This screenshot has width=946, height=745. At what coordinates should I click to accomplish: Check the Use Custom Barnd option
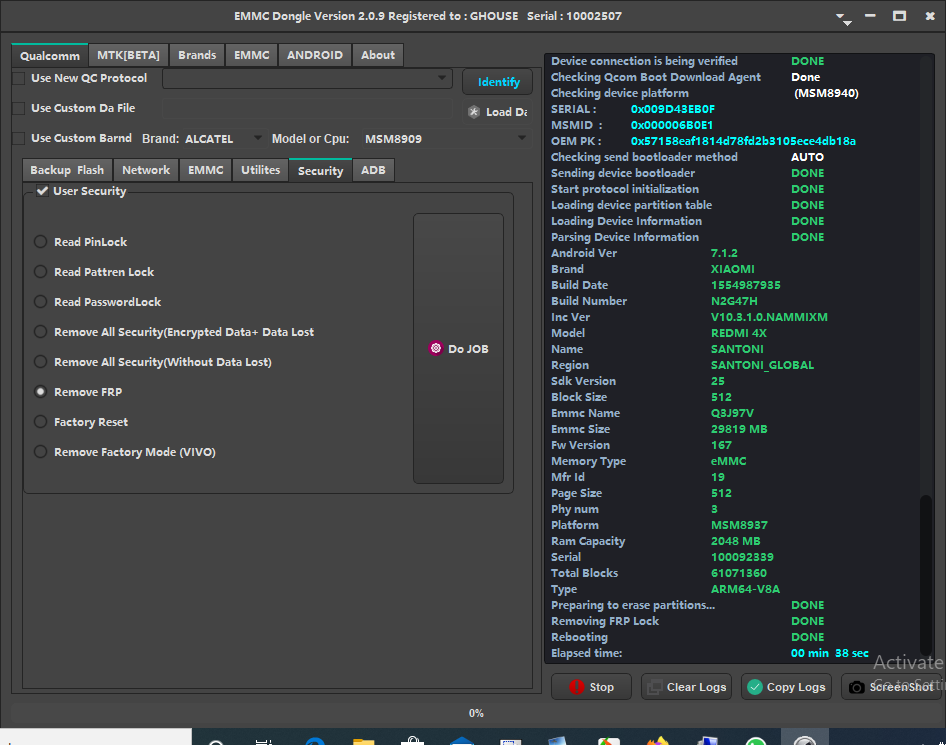click(x=19, y=138)
